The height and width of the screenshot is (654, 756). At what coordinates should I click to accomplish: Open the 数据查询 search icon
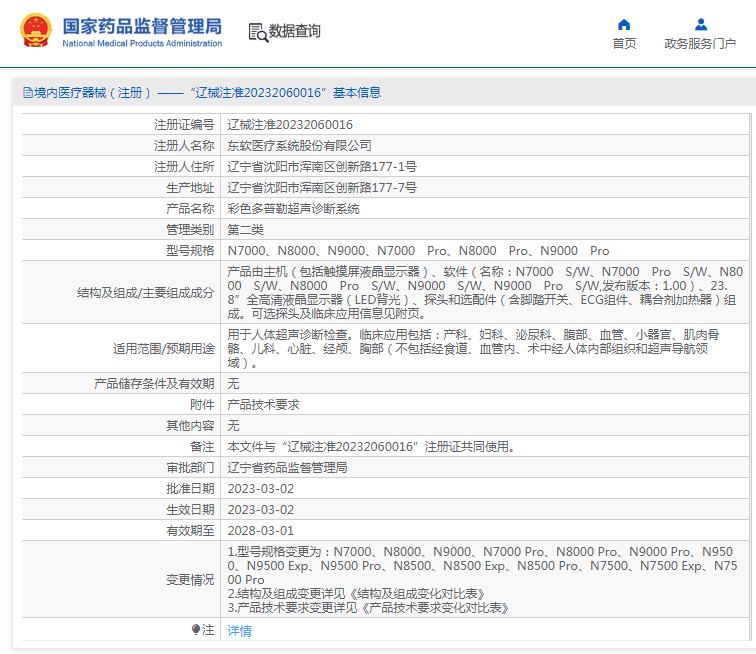(x=257, y=31)
